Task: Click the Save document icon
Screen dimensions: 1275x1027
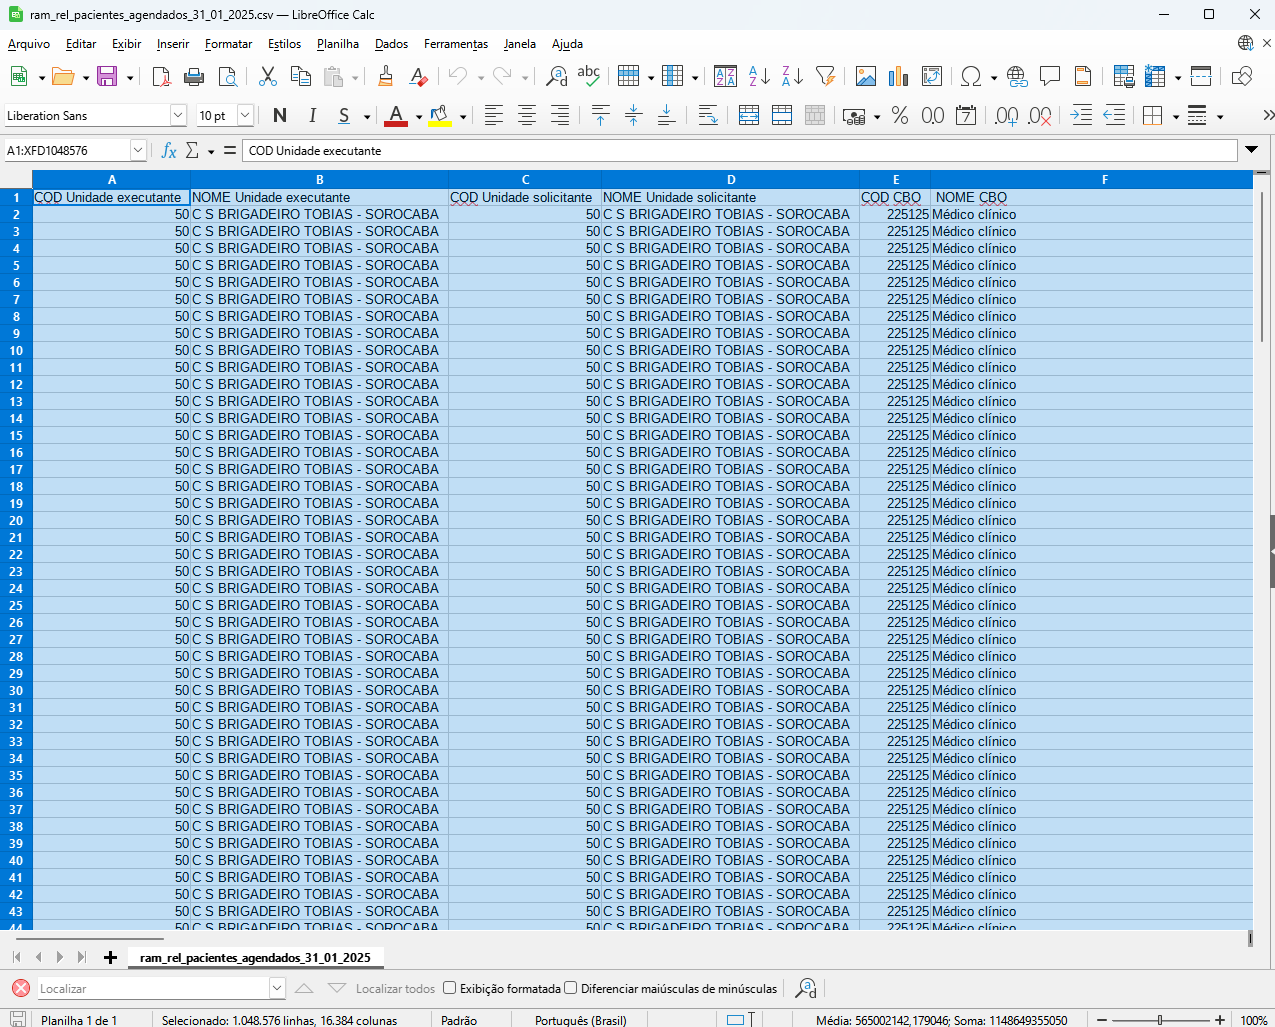Action: click(107, 77)
